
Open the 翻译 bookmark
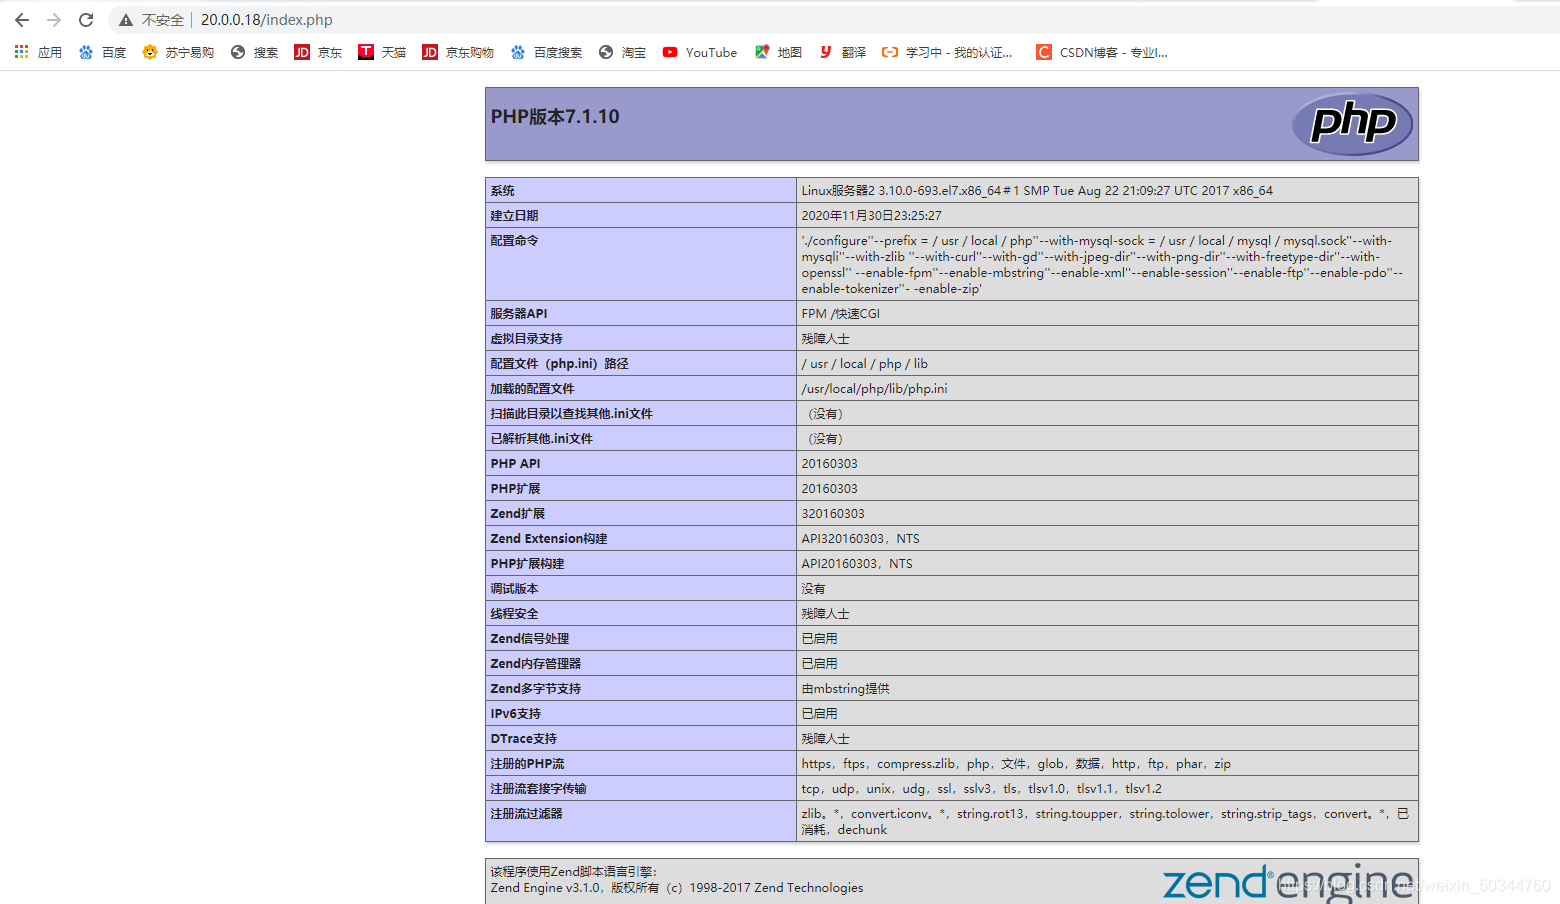tap(842, 52)
